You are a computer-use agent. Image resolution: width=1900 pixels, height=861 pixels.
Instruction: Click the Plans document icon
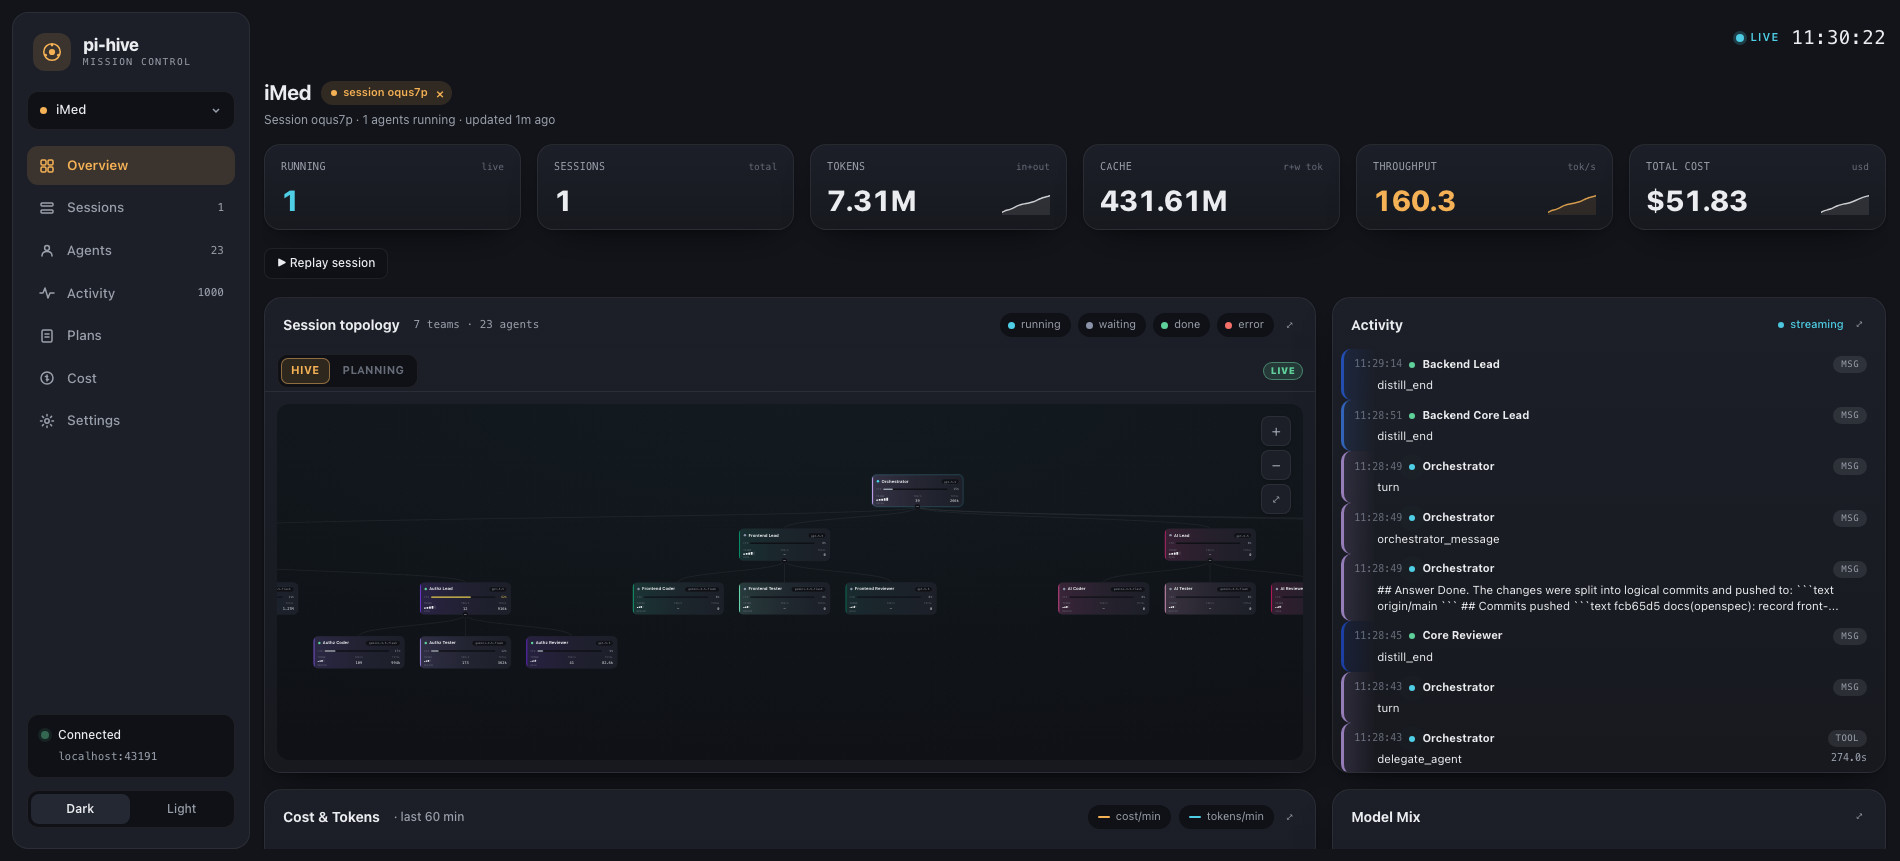(x=47, y=336)
